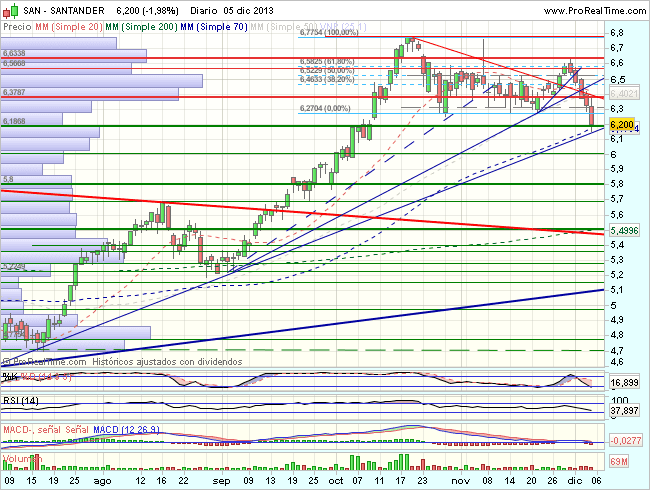Image resolution: width=650 pixels, height=490 pixels.
Task: Click the grey '6,4021' price tag
Action: [624, 94]
